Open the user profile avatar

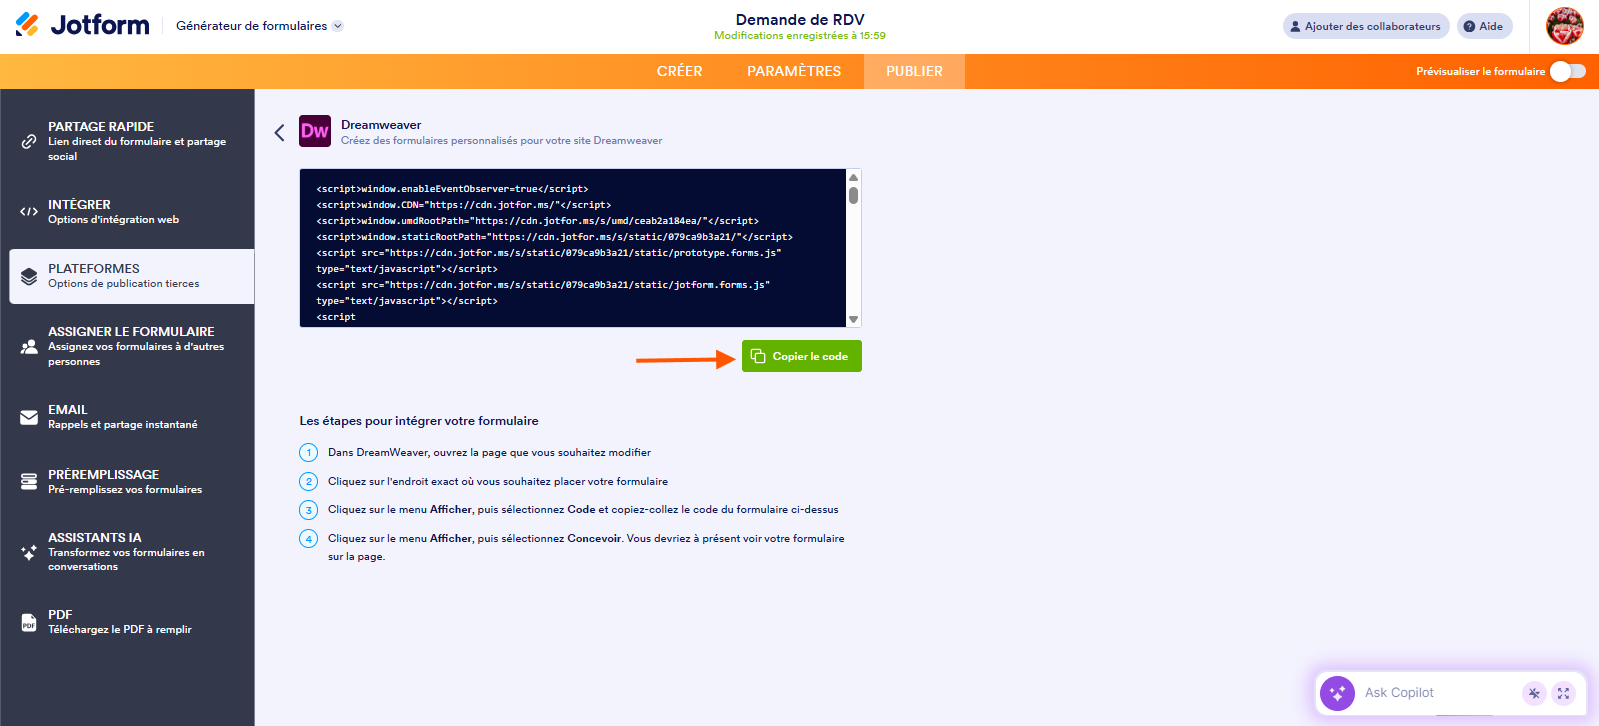tap(1565, 26)
